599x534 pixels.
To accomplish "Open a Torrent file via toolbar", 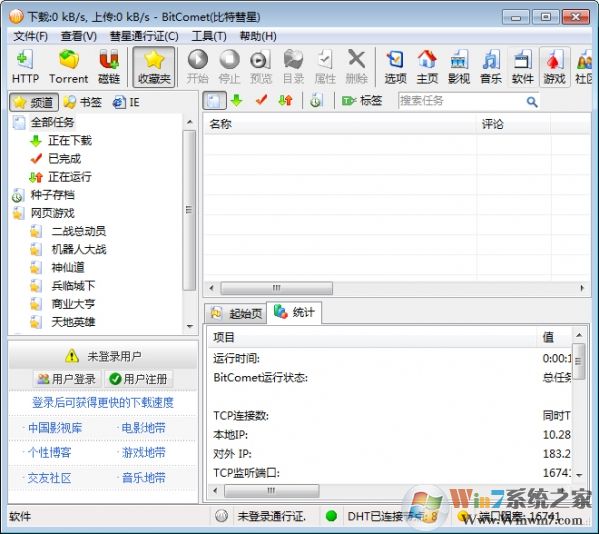I will [68, 67].
